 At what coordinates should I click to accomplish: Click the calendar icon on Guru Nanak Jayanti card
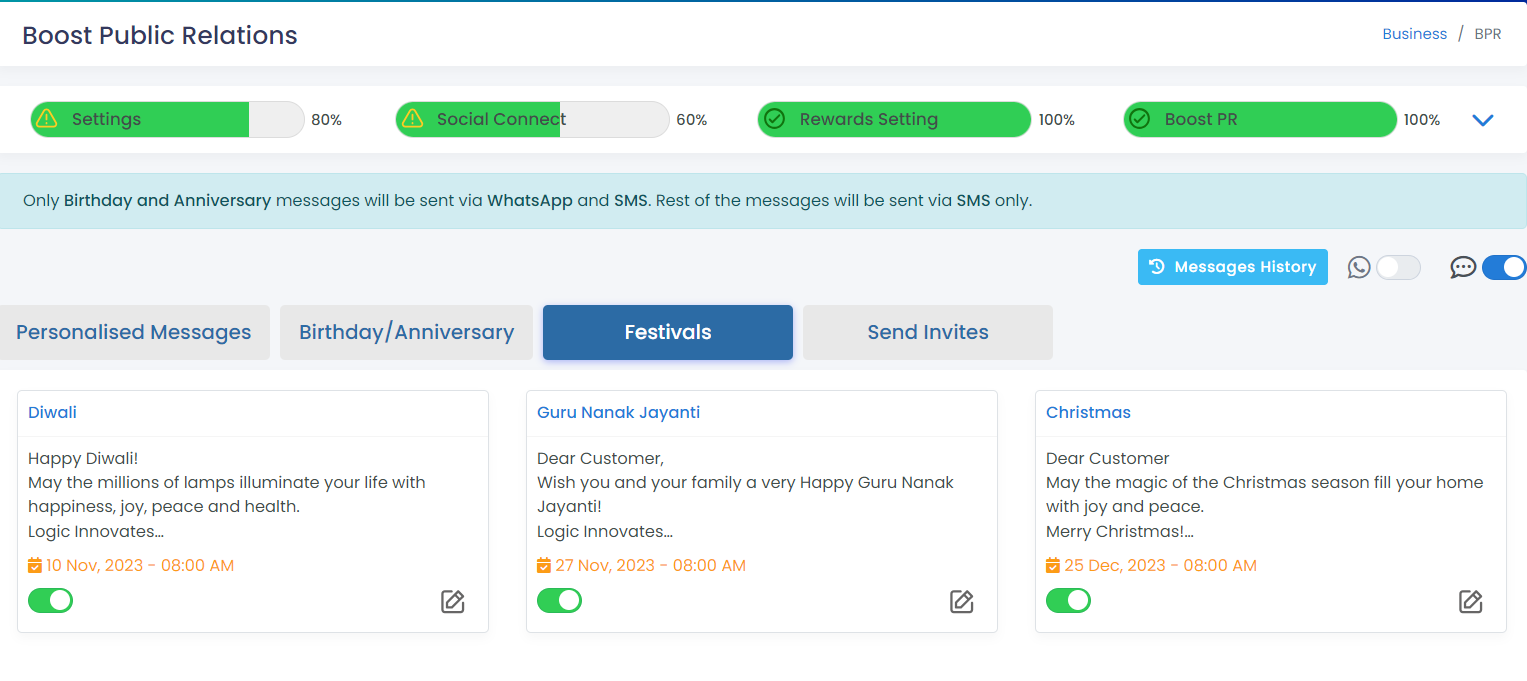point(544,566)
